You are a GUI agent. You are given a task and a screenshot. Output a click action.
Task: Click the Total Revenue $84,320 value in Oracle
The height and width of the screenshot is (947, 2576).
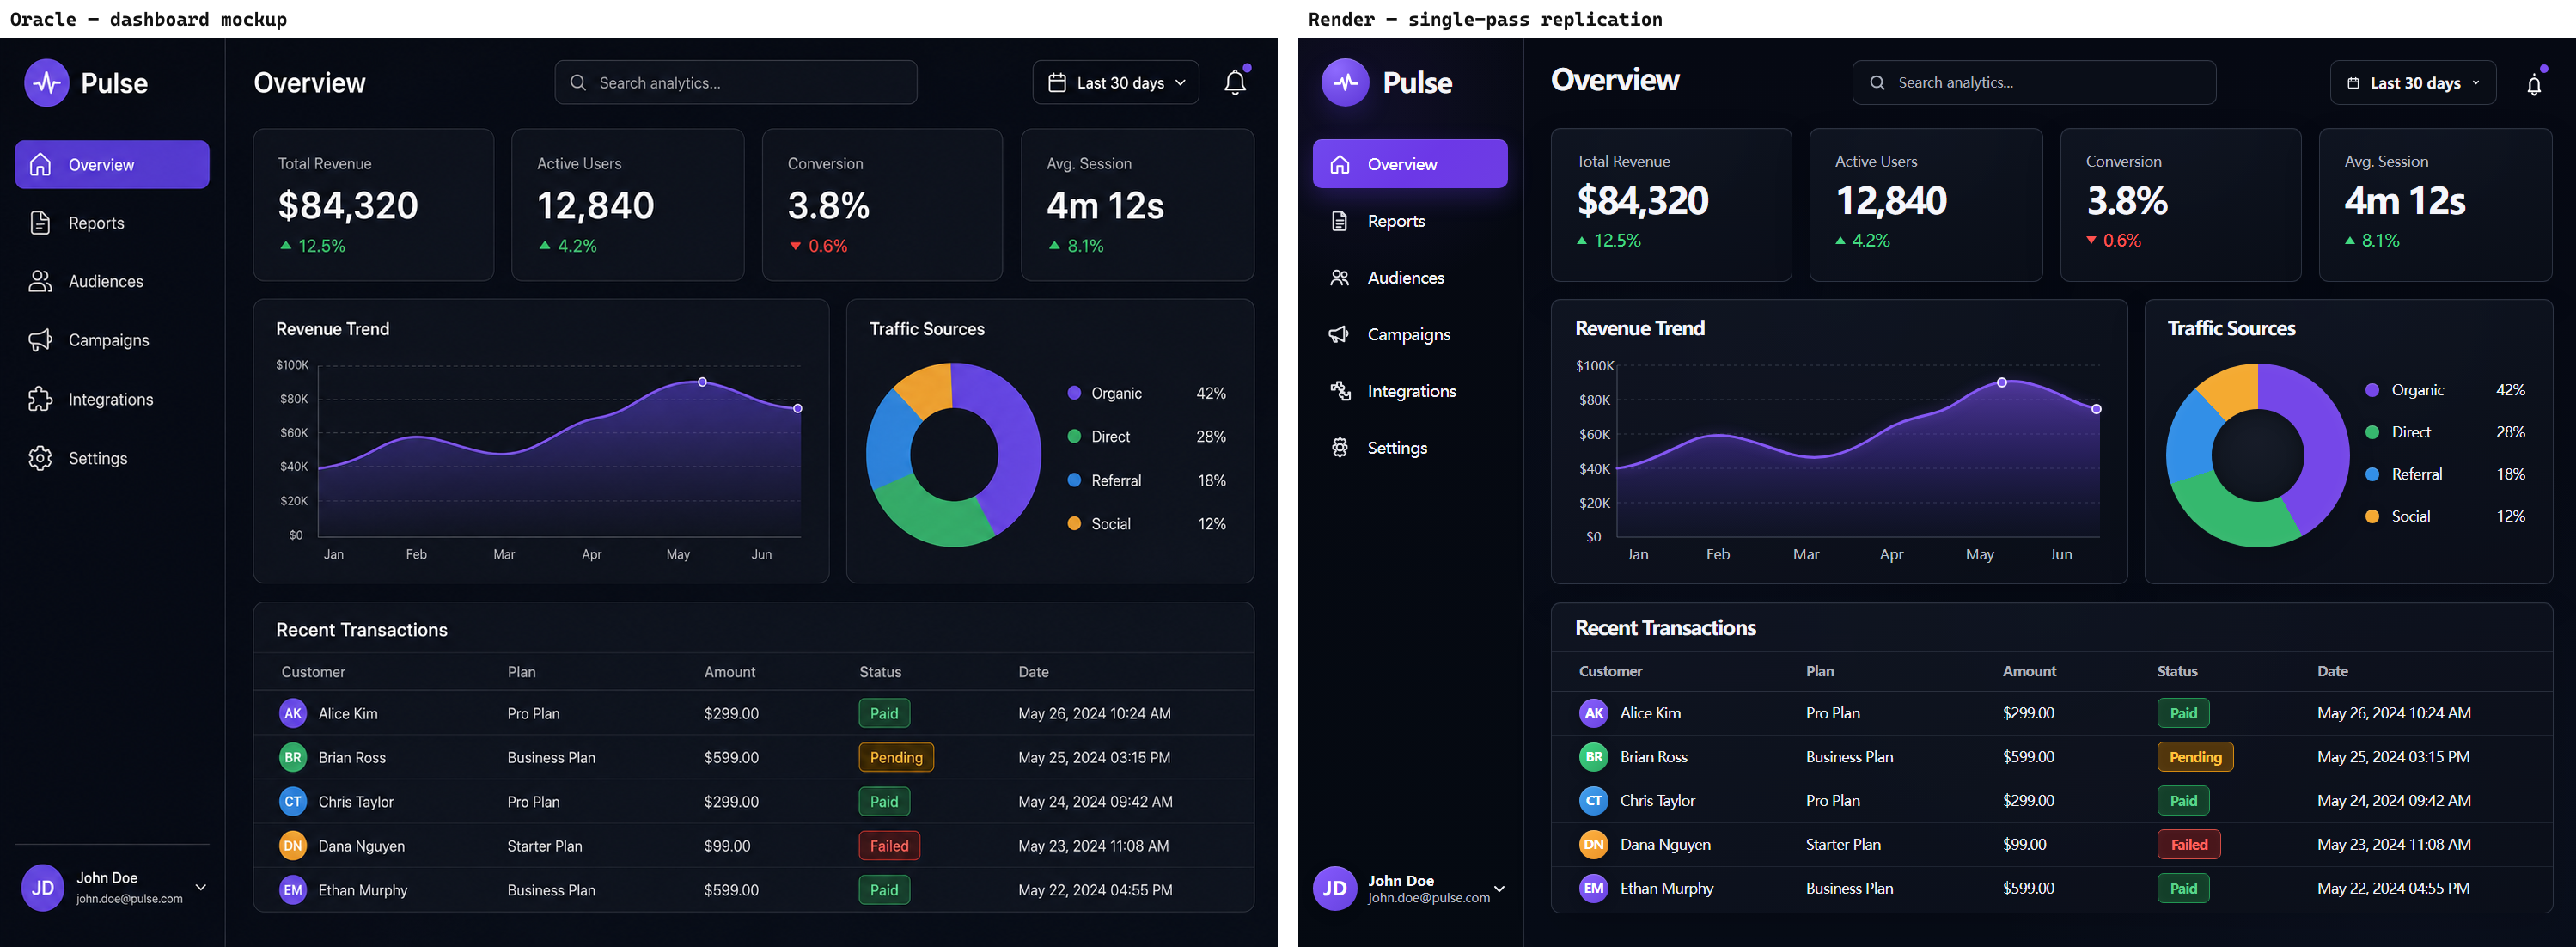(348, 205)
